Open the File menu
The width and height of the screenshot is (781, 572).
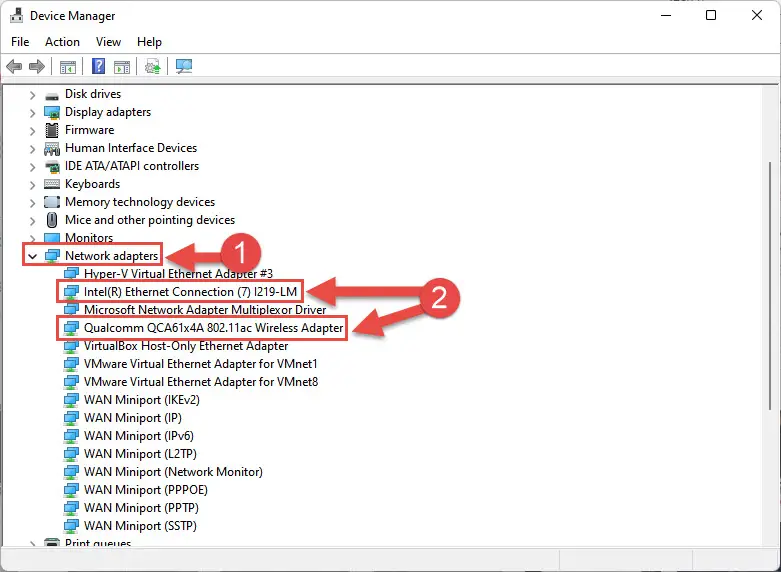20,42
